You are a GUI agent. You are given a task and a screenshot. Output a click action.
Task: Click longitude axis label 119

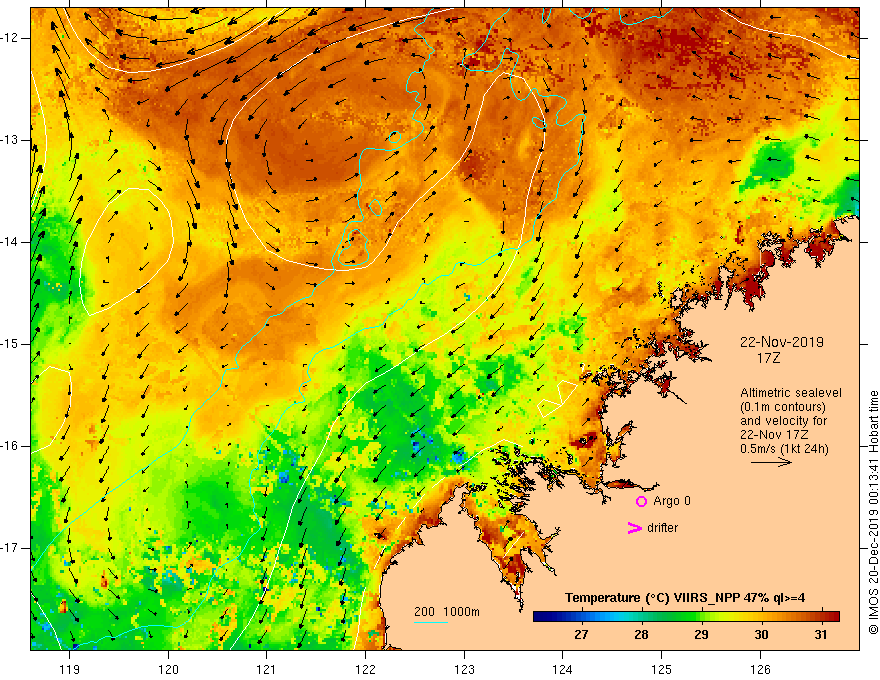click(70, 669)
